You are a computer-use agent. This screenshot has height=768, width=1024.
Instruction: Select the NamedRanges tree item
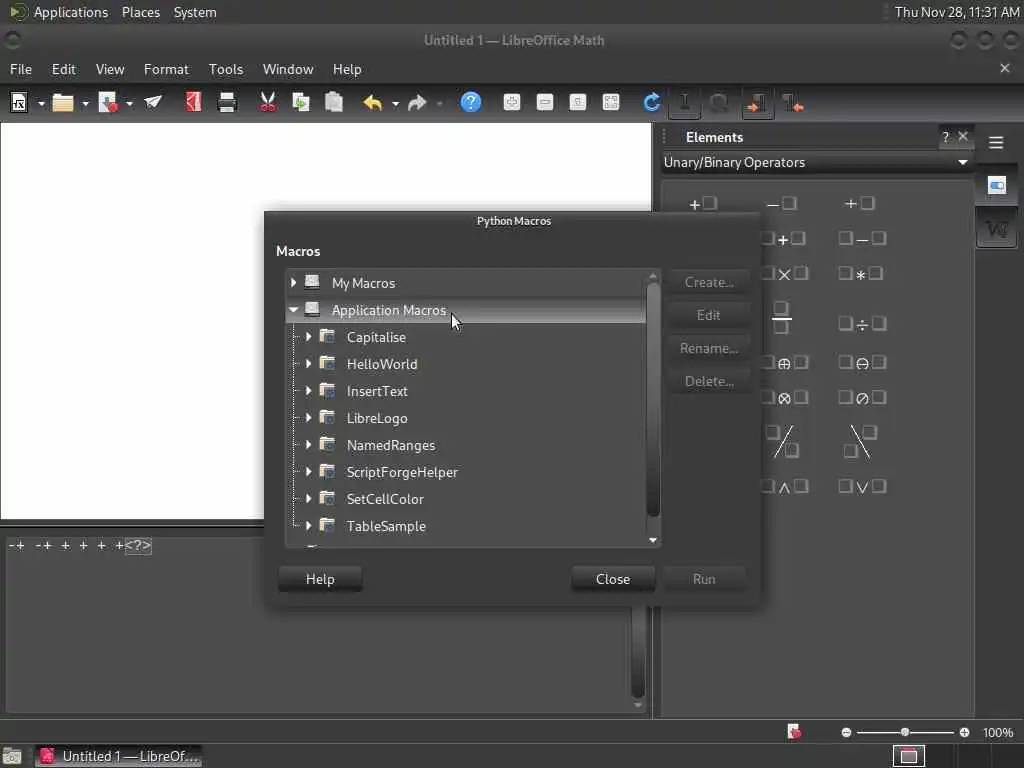391,445
